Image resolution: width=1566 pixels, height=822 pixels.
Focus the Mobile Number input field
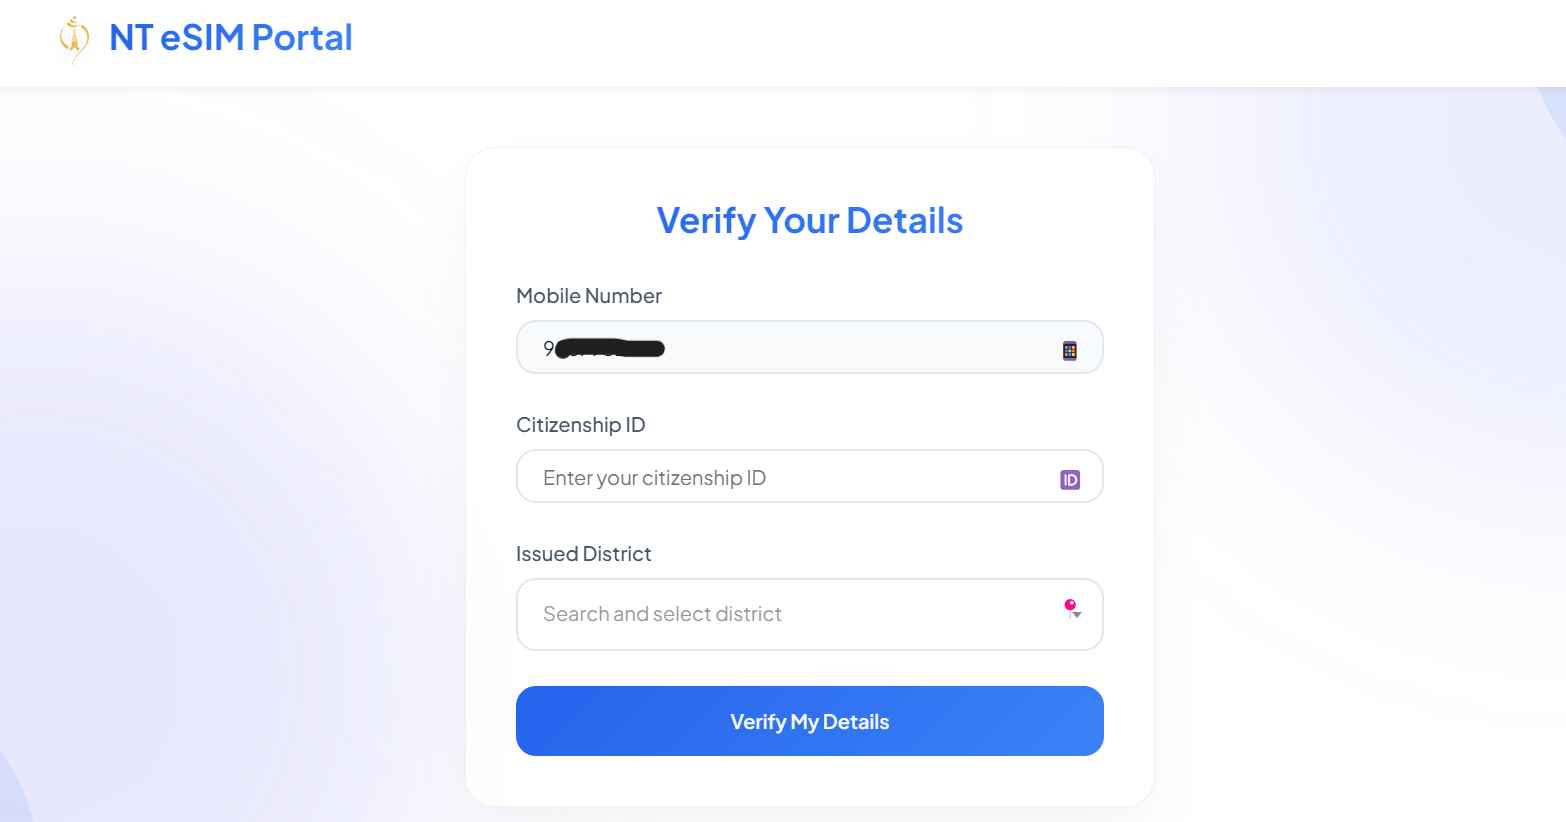pyautogui.click(x=850, y=348)
